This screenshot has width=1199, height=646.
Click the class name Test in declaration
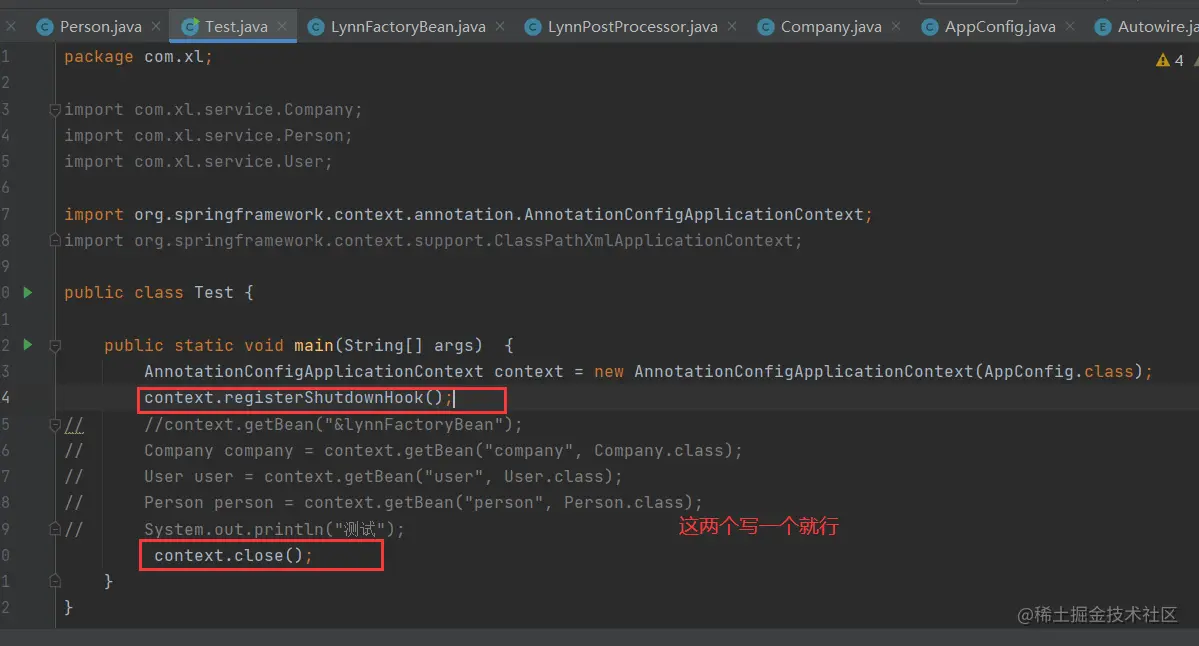[x=213, y=293]
